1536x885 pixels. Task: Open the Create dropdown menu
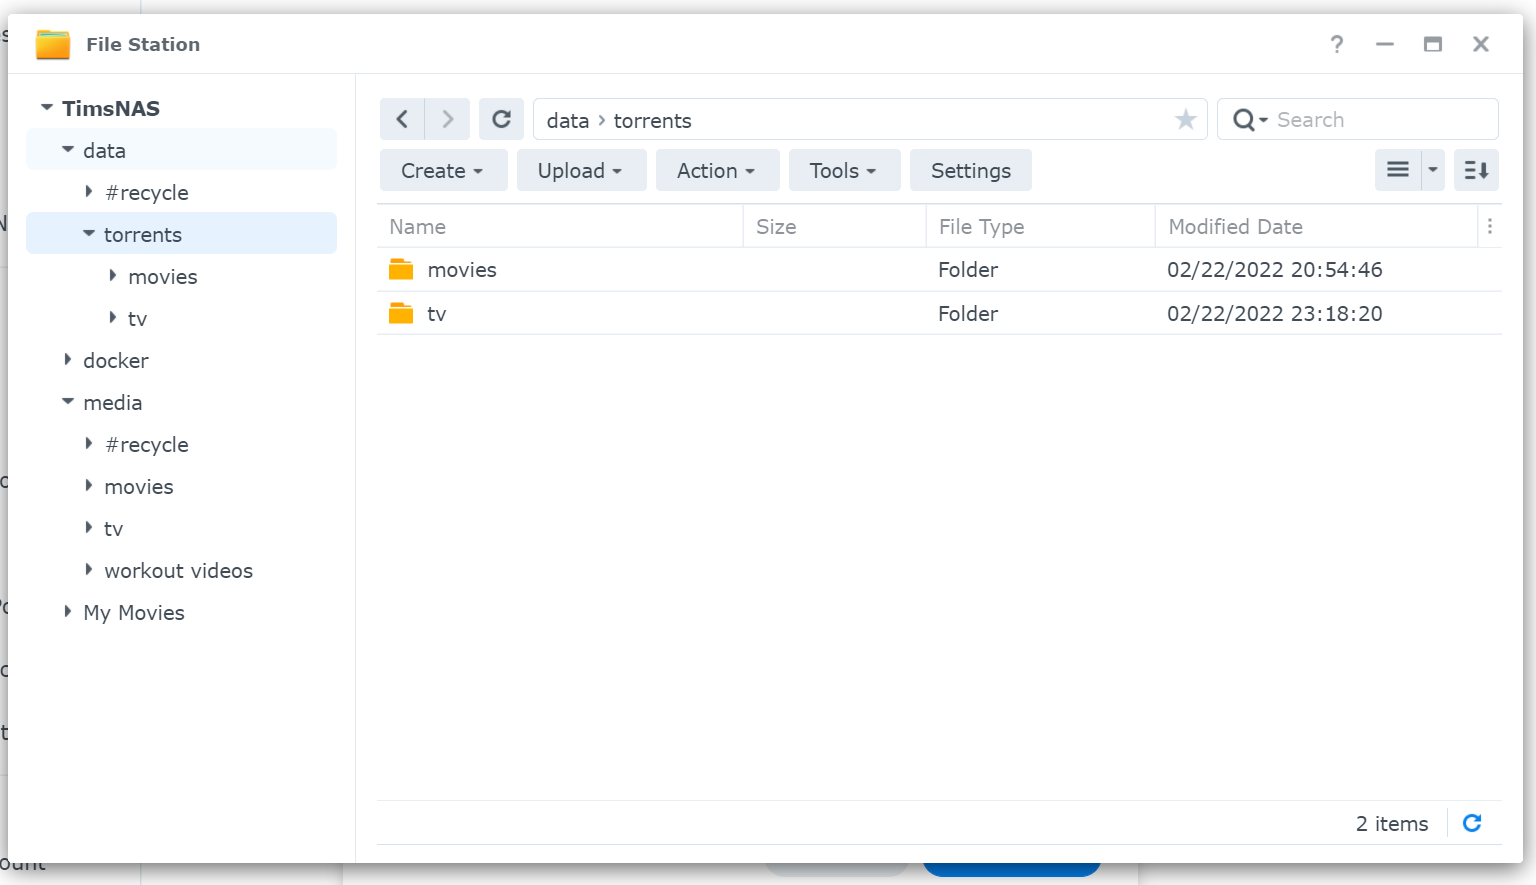coord(443,170)
